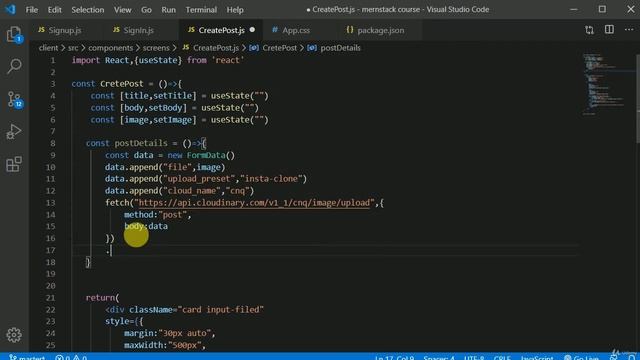
Task: Click setImage on line 6
Action: point(172,120)
